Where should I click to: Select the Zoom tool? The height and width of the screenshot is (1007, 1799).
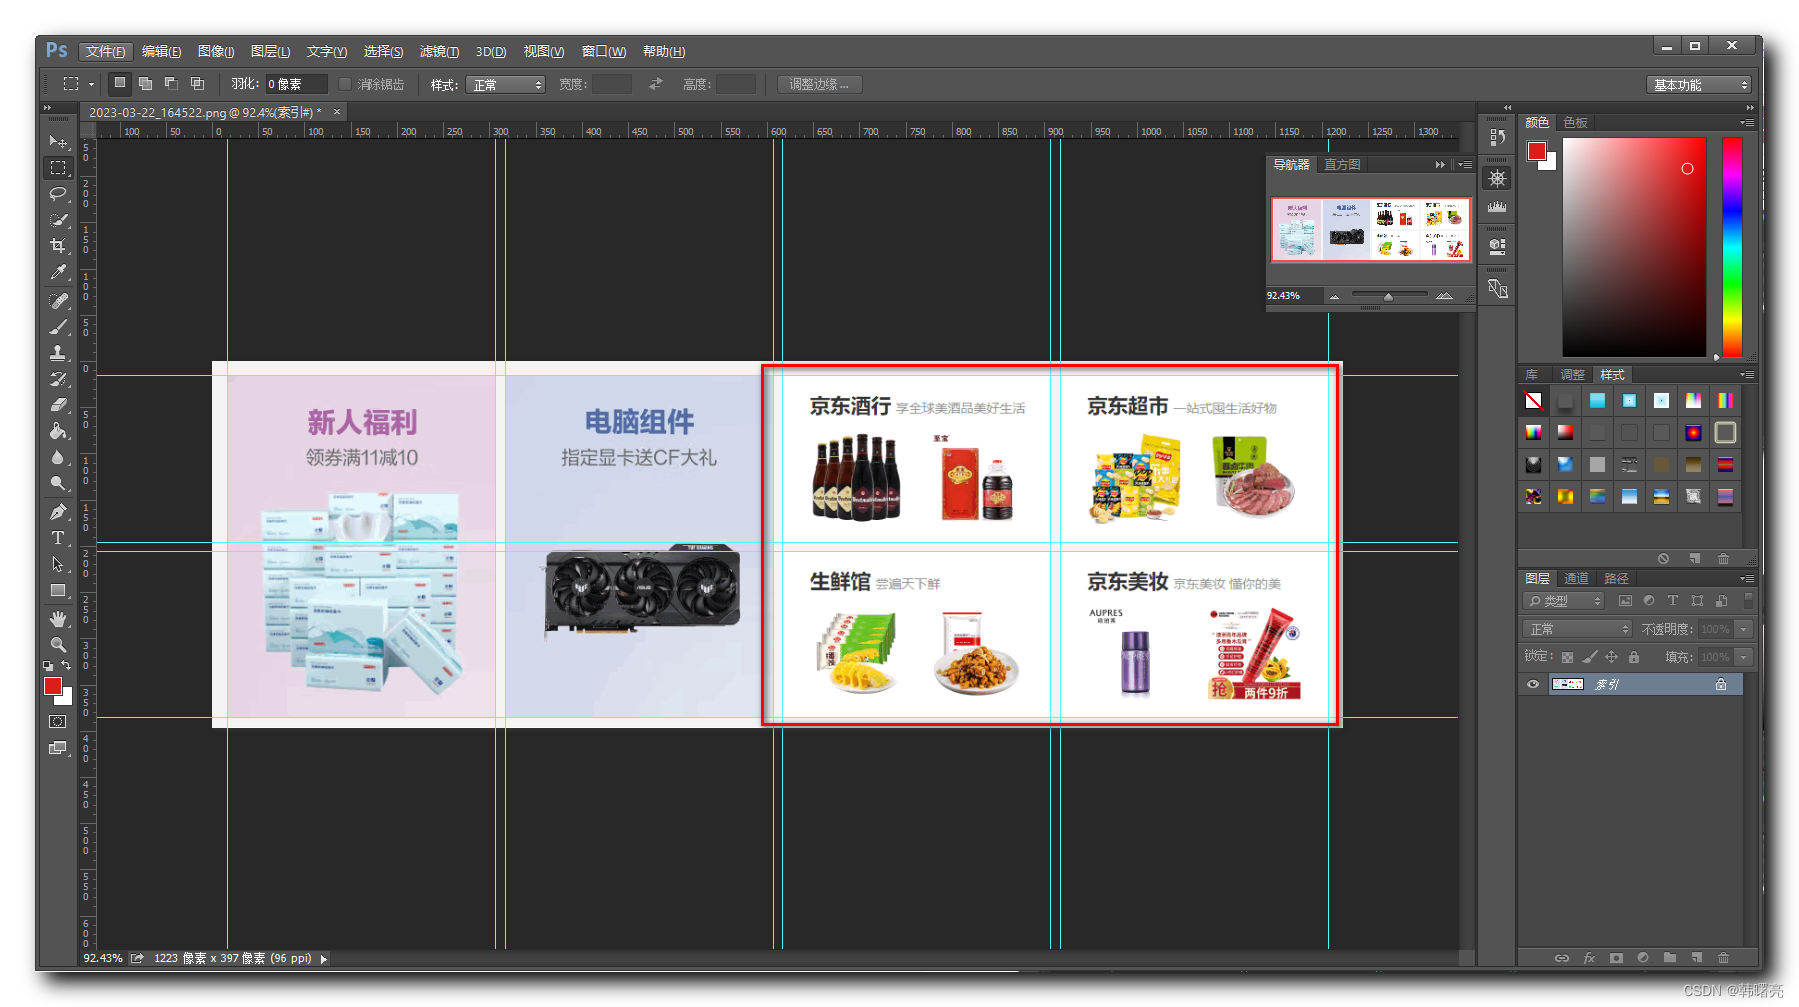click(59, 645)
